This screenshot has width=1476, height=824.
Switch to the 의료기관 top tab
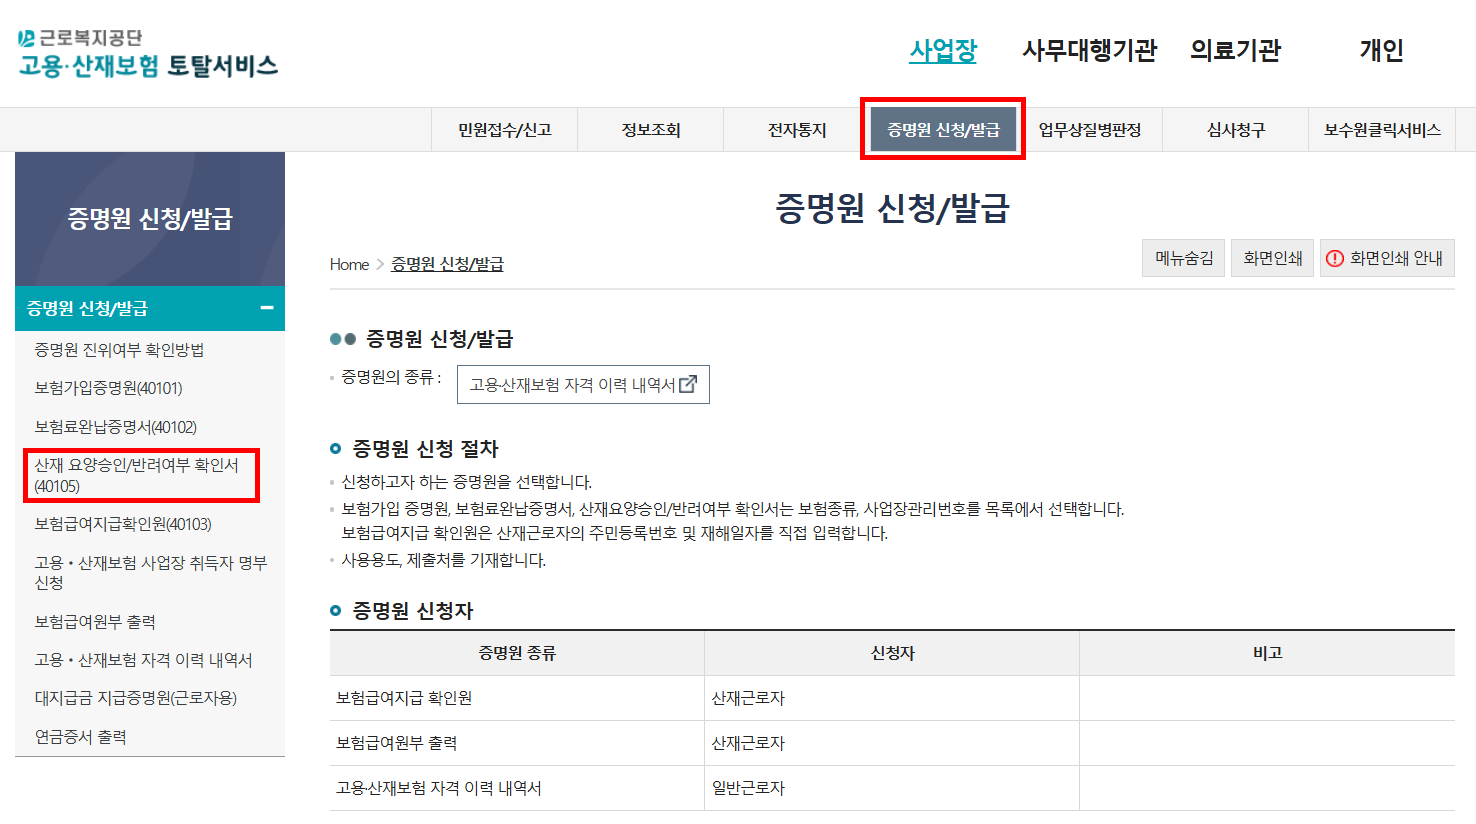[1235, 50]
